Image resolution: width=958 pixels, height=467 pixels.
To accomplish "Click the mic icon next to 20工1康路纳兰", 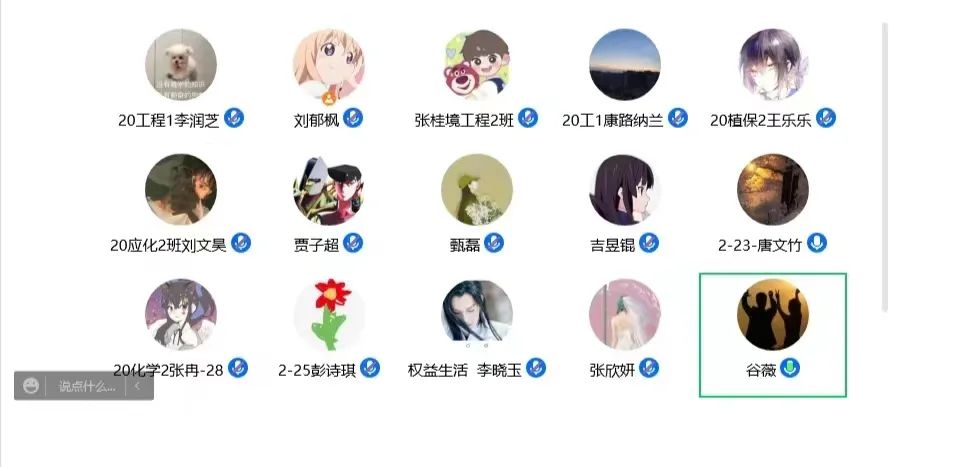I will (678, 117).
